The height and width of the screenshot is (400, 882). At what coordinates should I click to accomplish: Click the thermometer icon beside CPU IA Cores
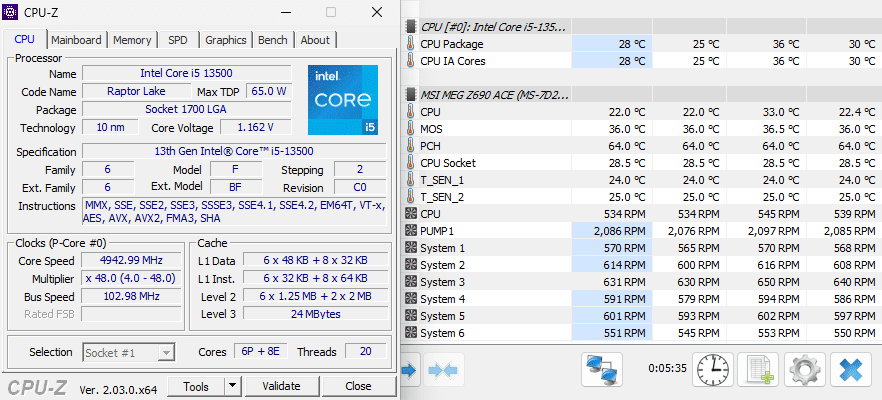[410, 61]
